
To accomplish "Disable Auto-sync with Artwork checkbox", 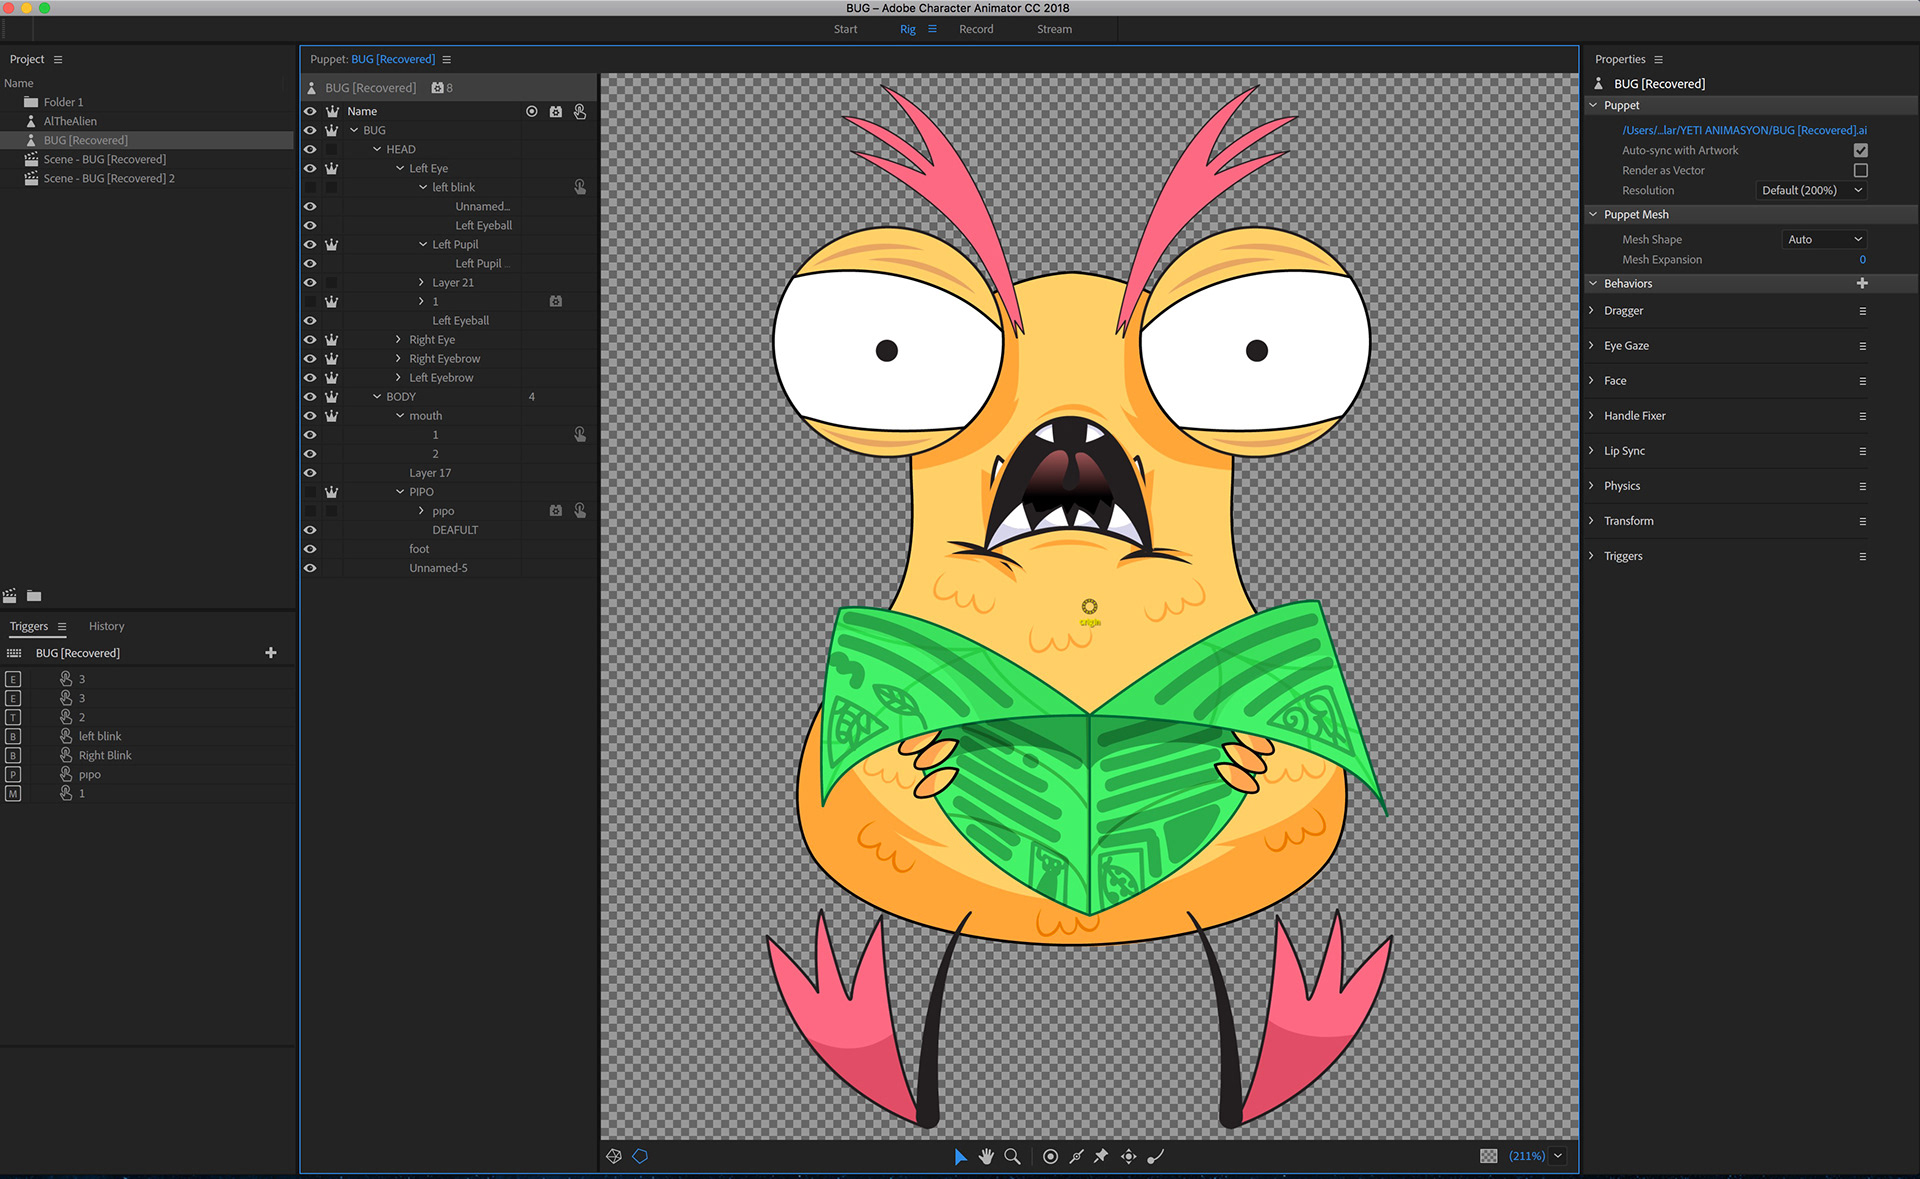I will pos(1861,150).
